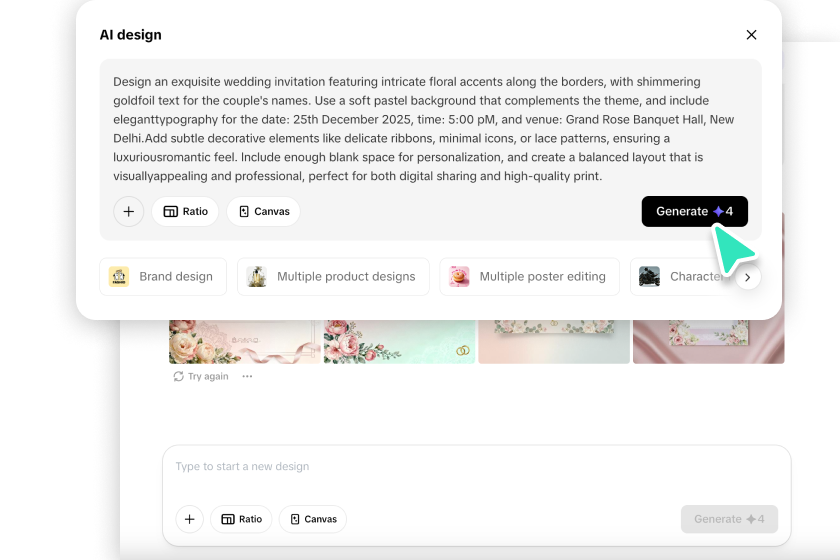The image size is (840, 560).
Task: Select the Brand design suggestion
Action: [163, 277]
